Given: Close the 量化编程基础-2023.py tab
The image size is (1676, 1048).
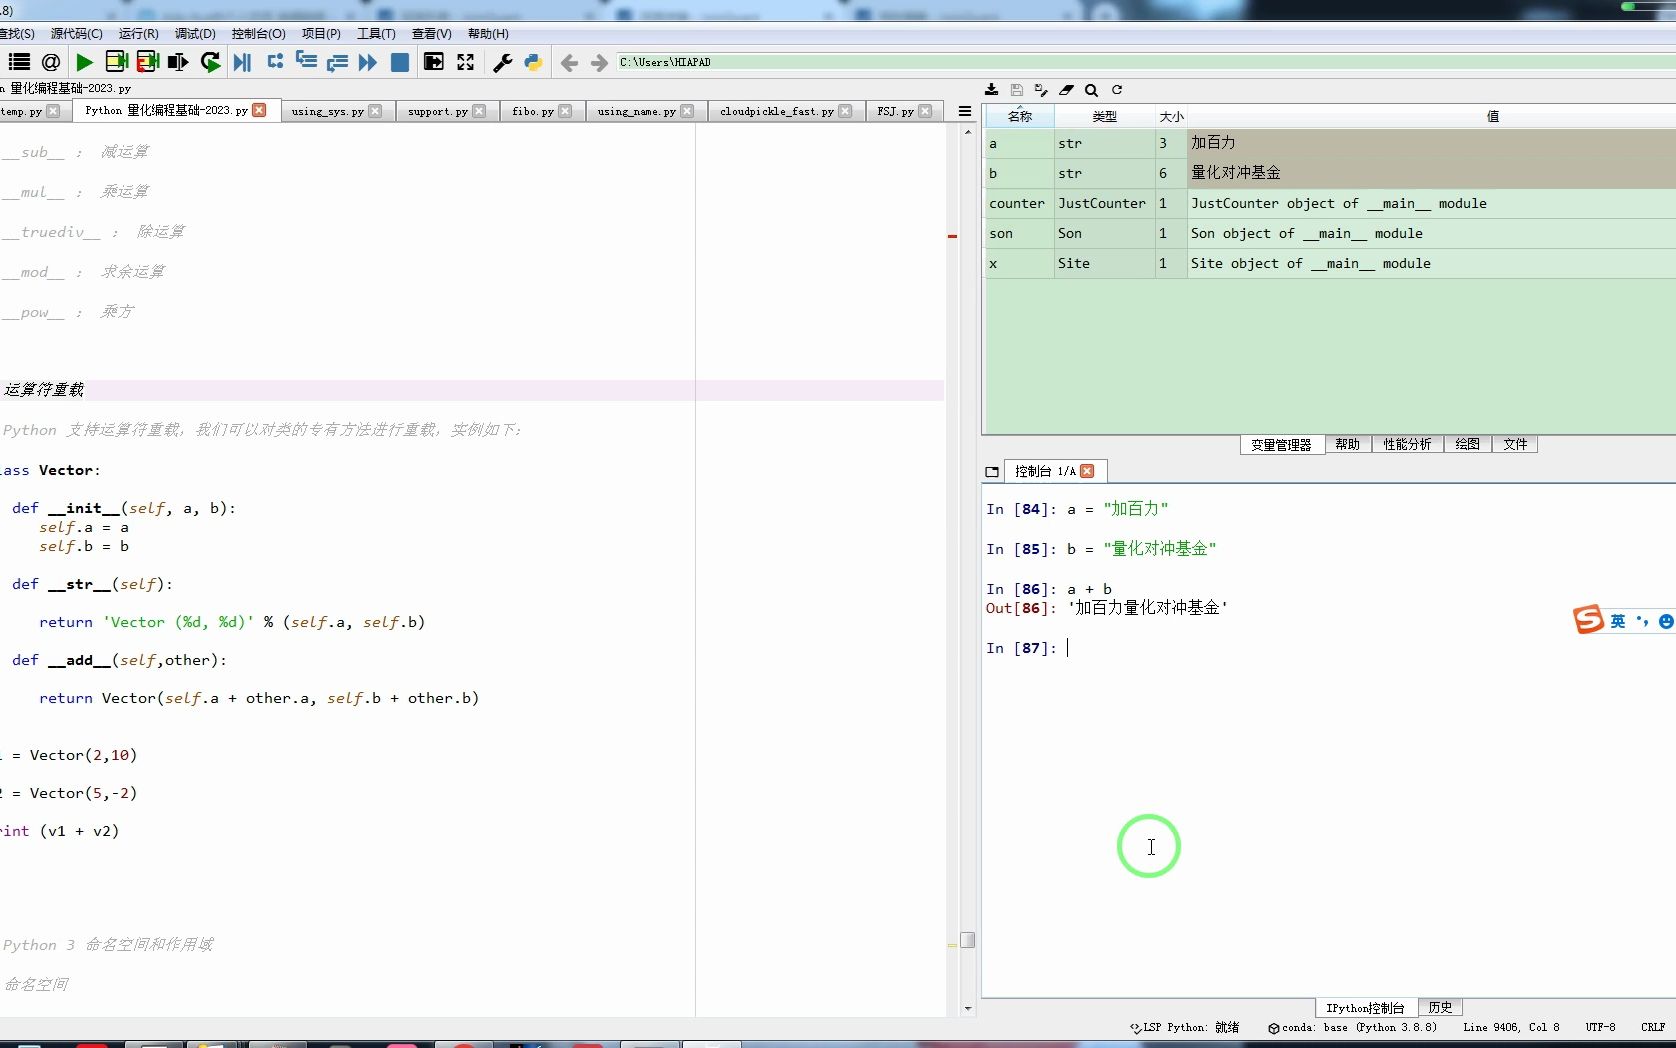Looking at the screenshot, I should coord(260,110).
